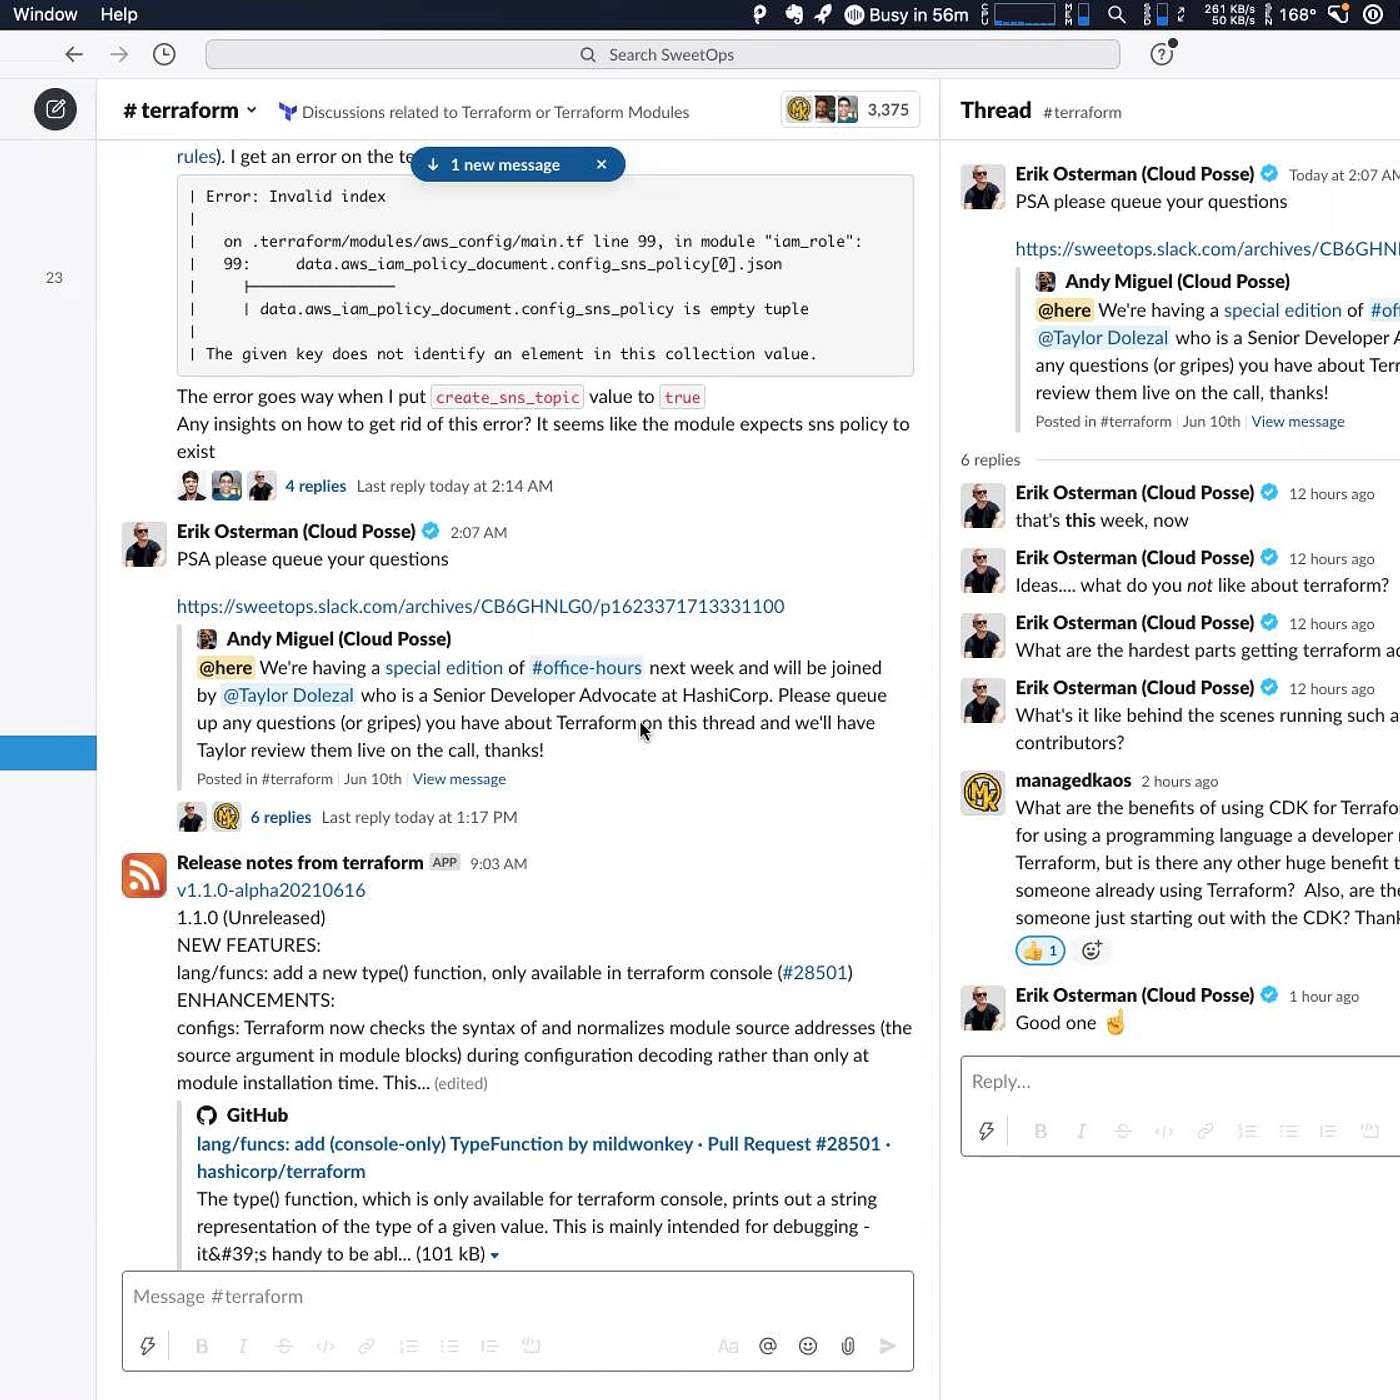Open the #terraform channel name dropdown

[190, 110]
